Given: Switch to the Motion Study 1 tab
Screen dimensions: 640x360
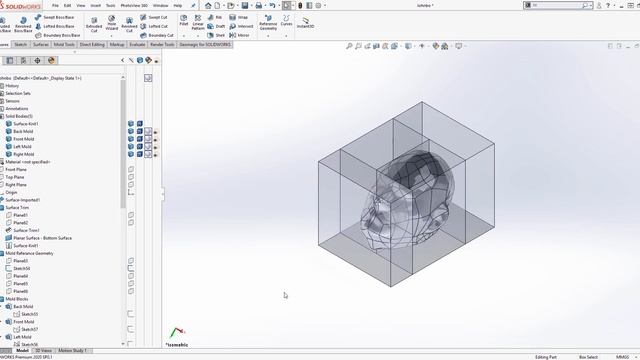Looking at the screenshot, I should click(x=73, y=351).
